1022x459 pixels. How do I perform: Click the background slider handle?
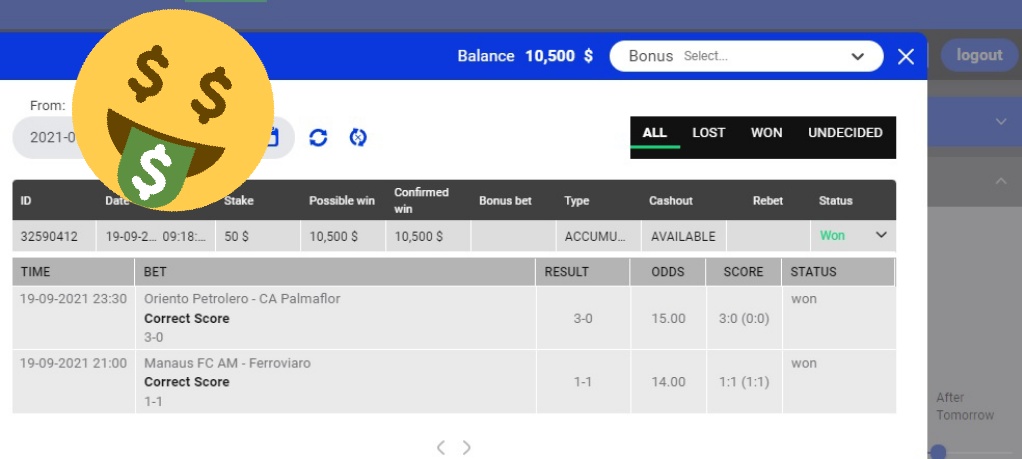(938, 451)
